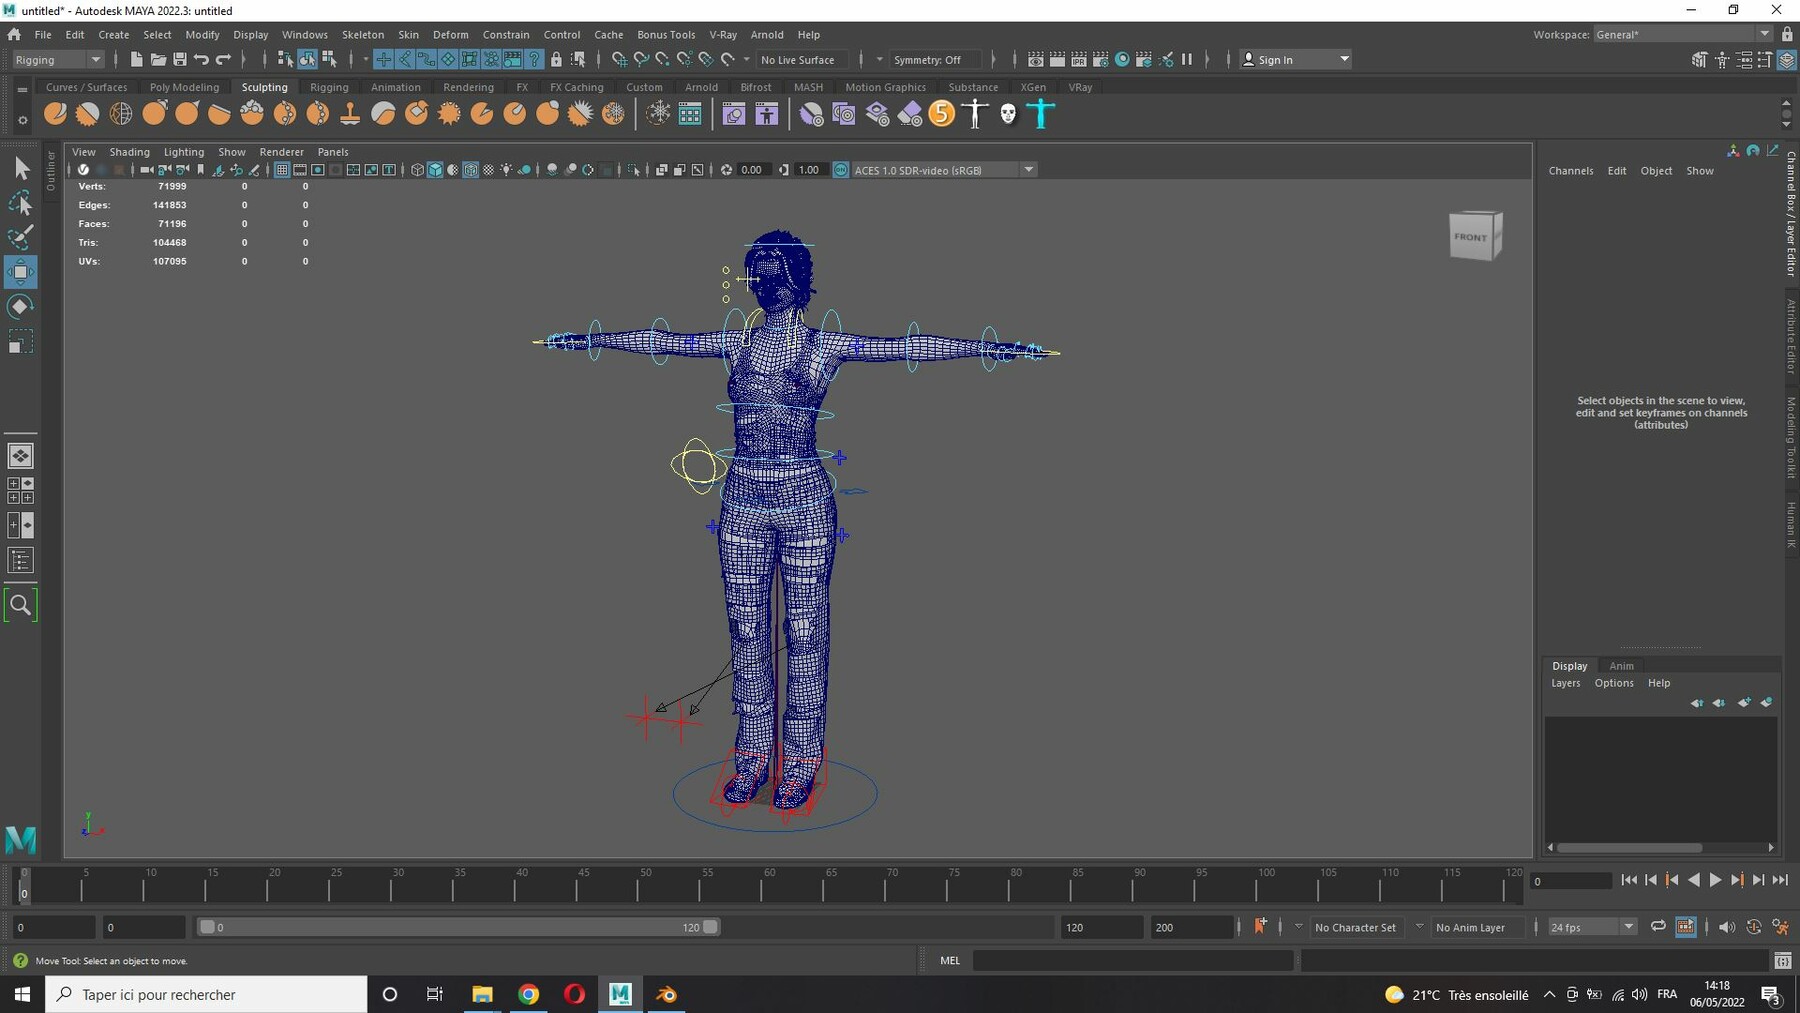Screen dimensions: 1800x1013
Task: Activate the Rotate tool
Action: coord(20,307)
